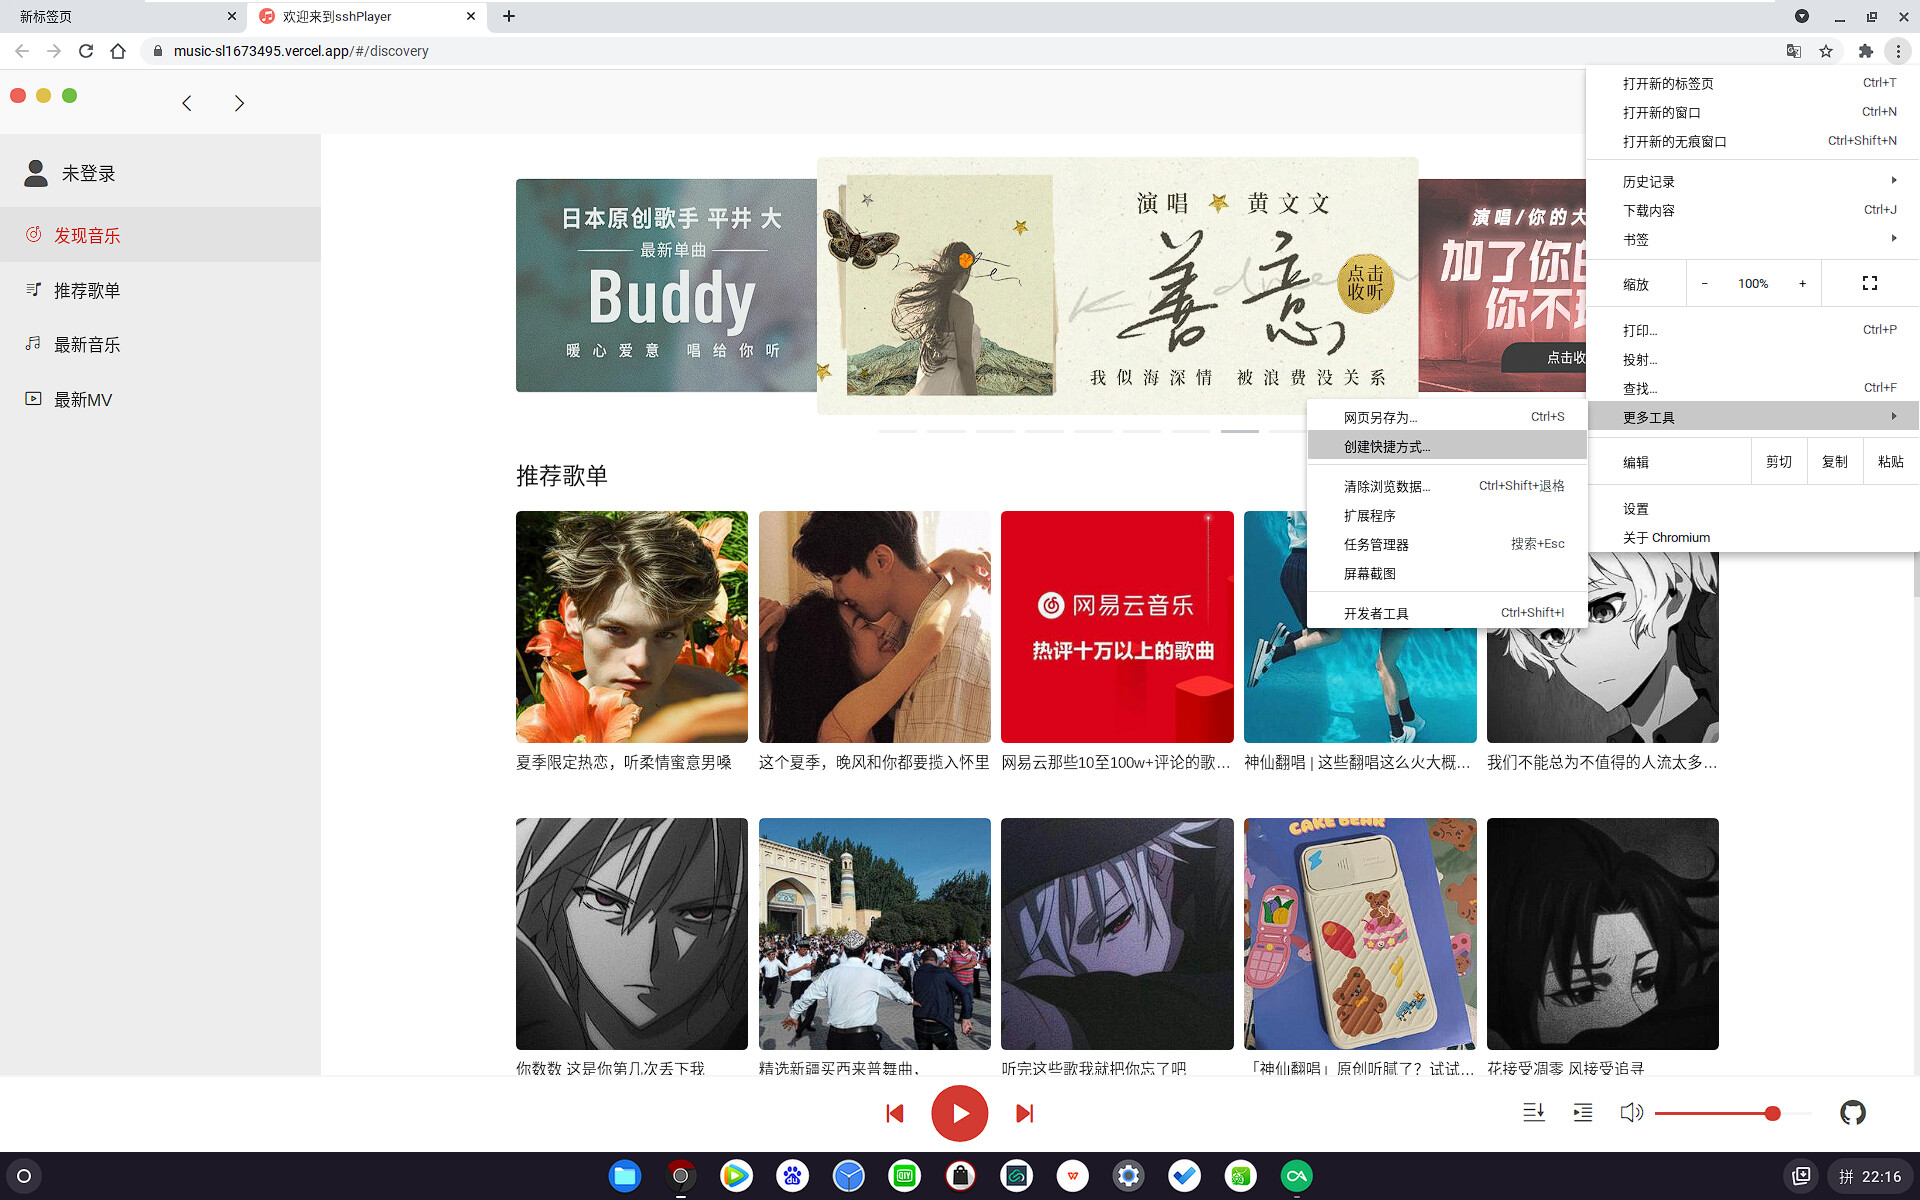Mute the volume speaker icon
This screenshot has height=1200, width=1920.
click(x=1631, y=1113)
